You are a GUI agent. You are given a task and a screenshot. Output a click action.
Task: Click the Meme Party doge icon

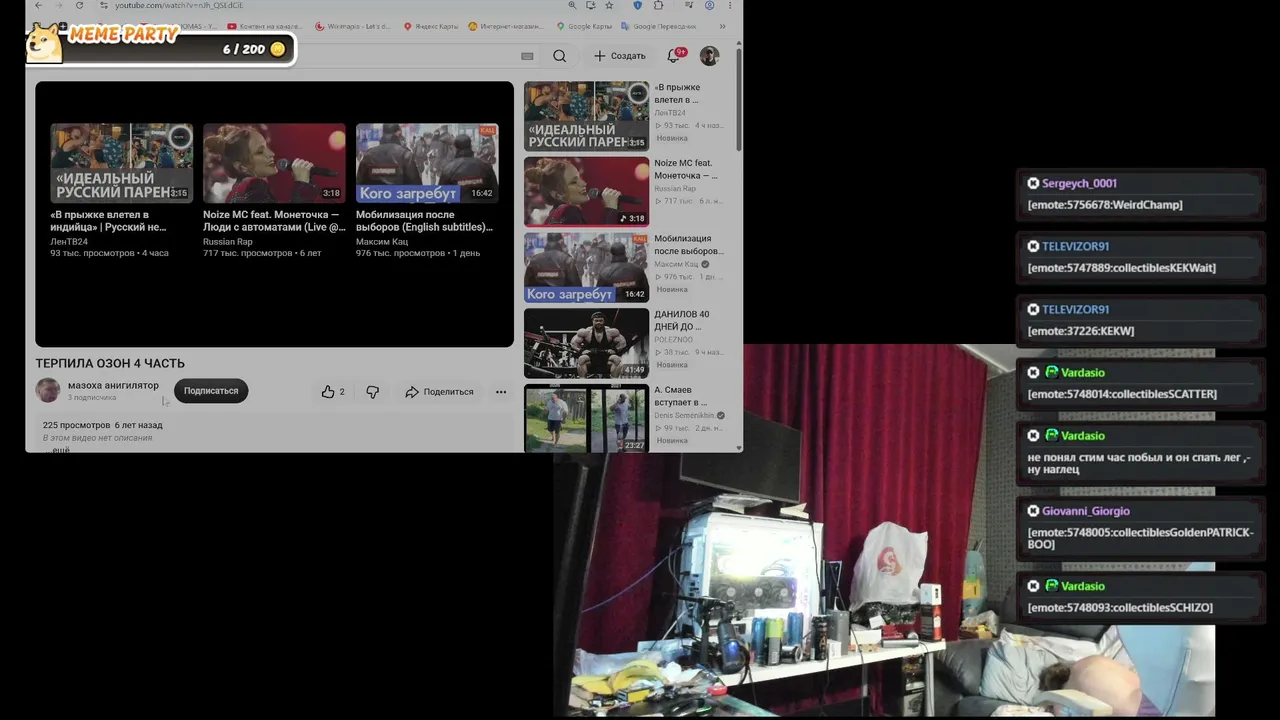(x=44, y=42)
